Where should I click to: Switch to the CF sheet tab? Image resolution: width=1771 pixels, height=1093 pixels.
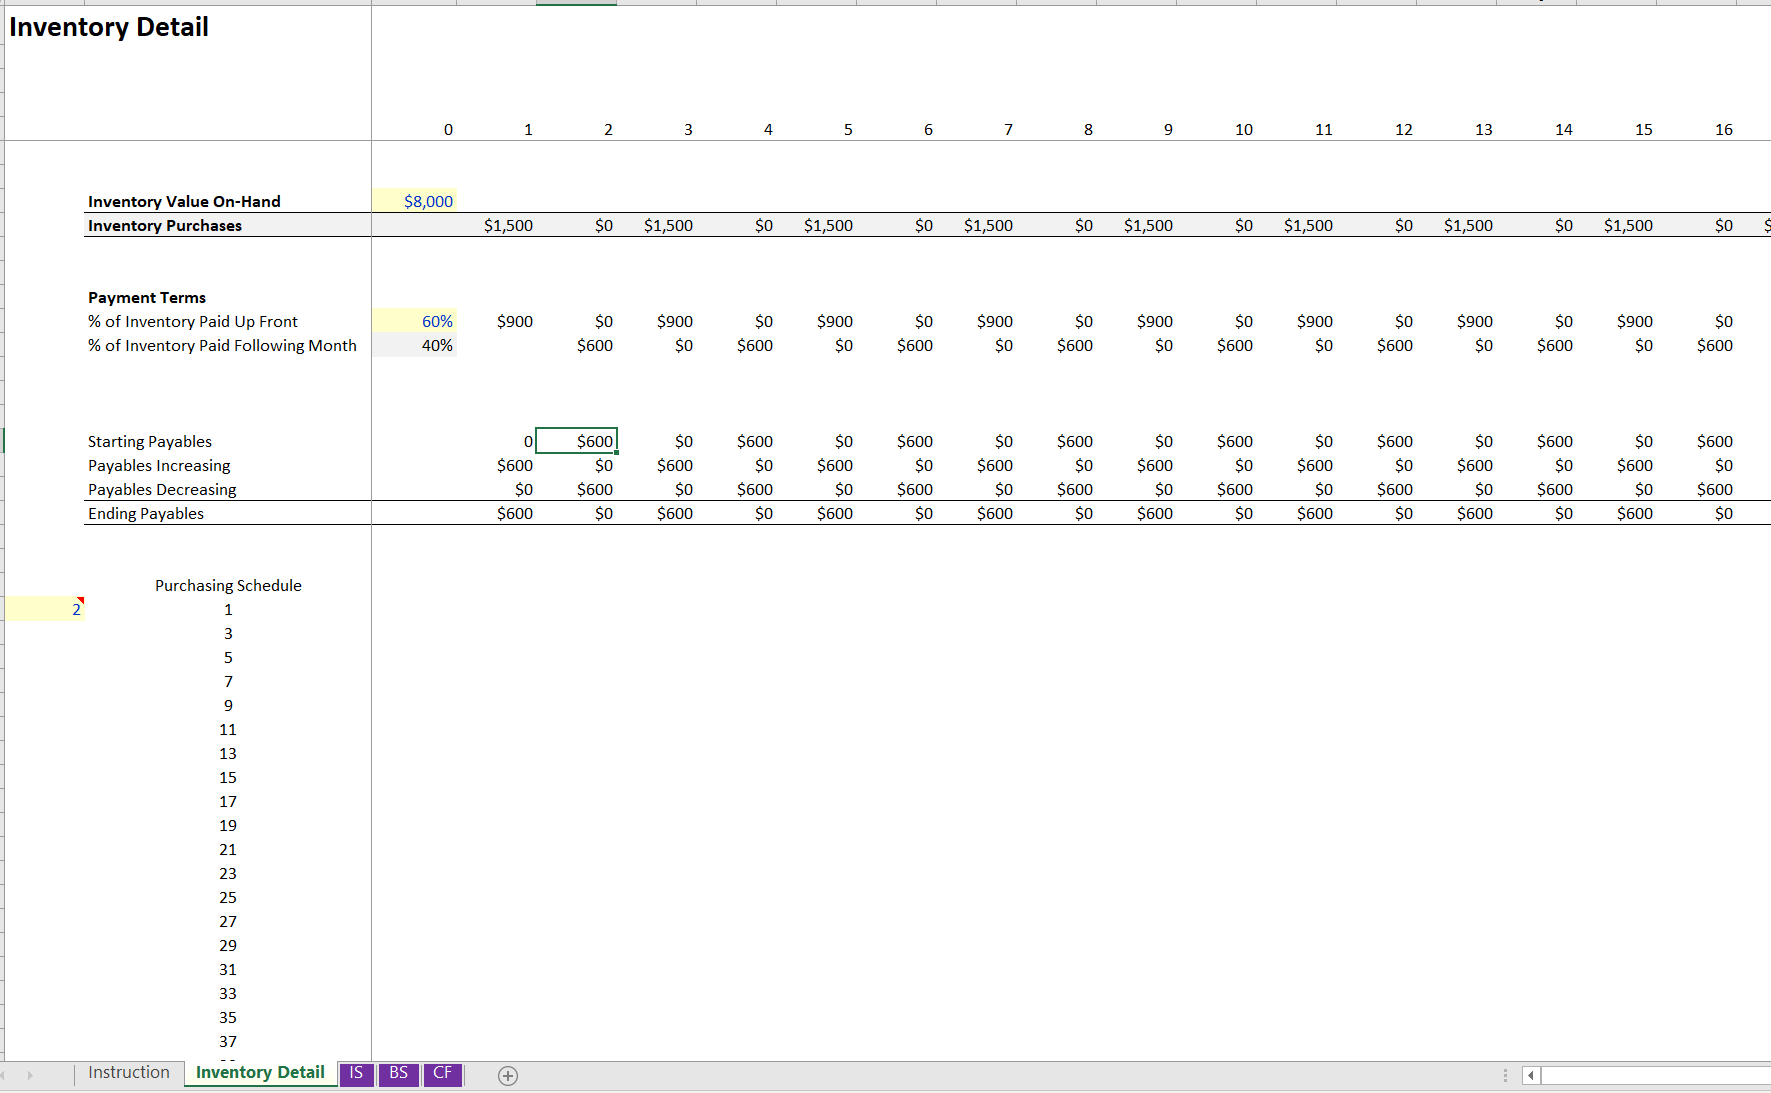tap(442, 1073)
